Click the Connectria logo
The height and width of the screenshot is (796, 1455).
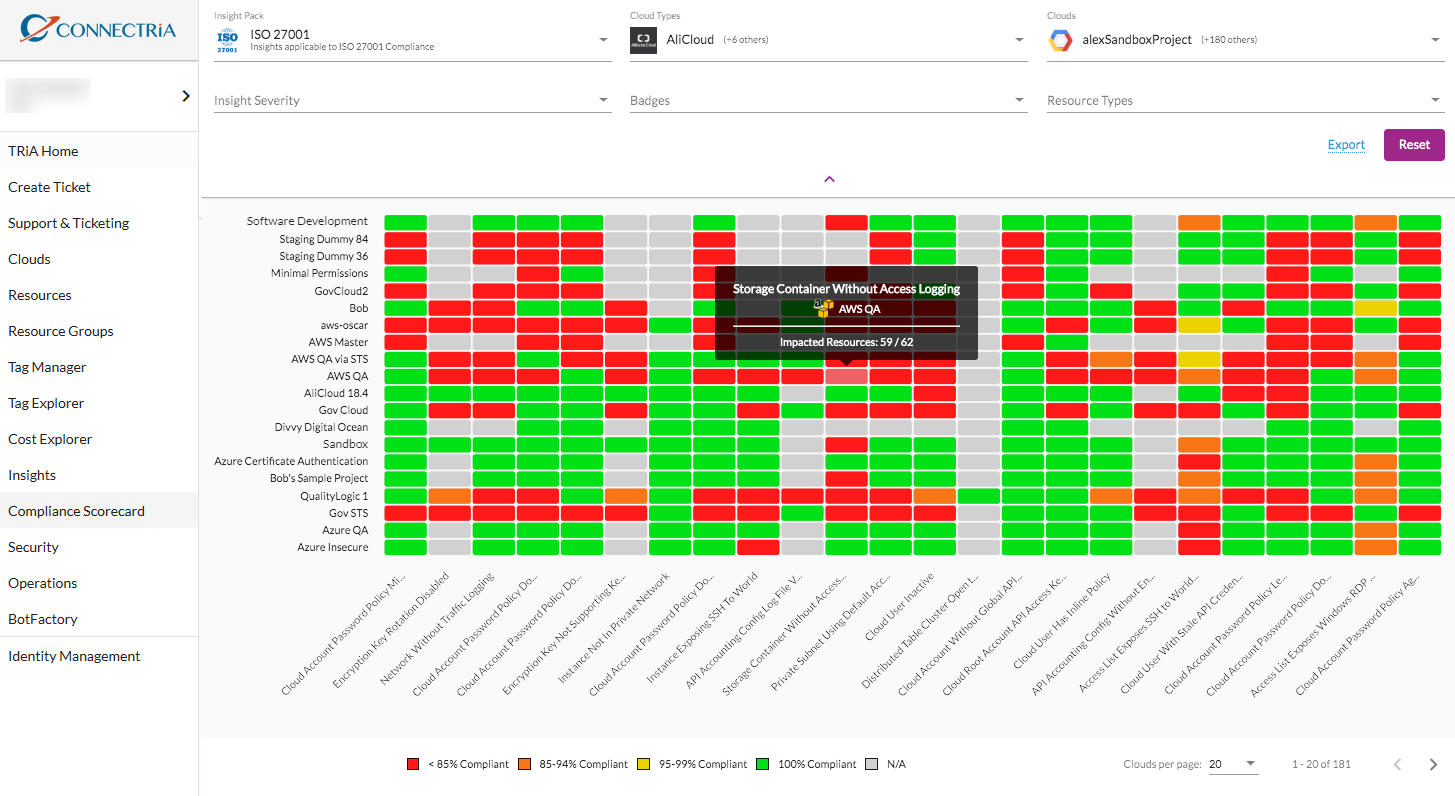tap(98, 29)
